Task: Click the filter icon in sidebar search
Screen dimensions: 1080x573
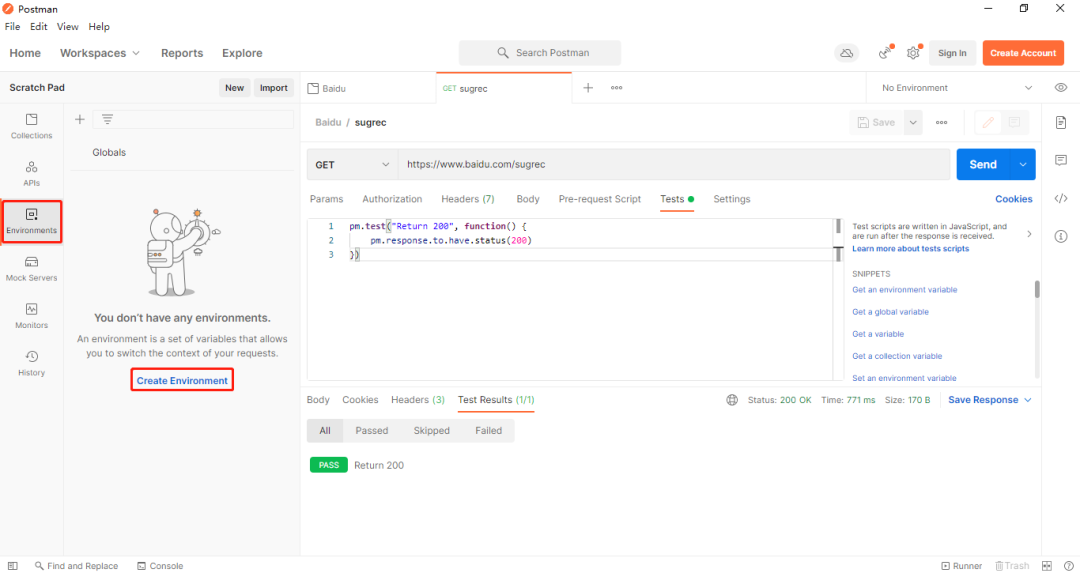Action: coord(107,119)
